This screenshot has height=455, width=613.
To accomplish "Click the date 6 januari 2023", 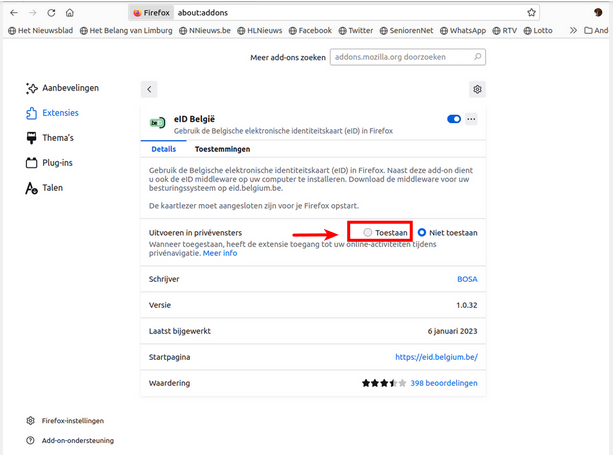I will point(452,331).
